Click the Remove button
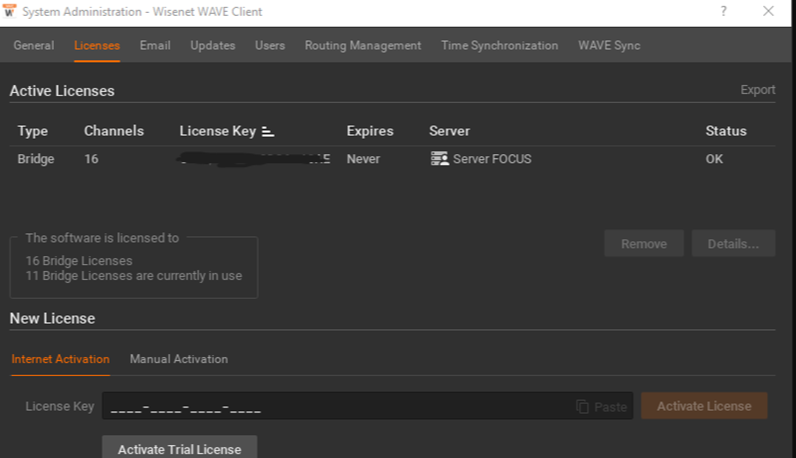The height and width of the screenshot is (458, 796). point(644,244)
